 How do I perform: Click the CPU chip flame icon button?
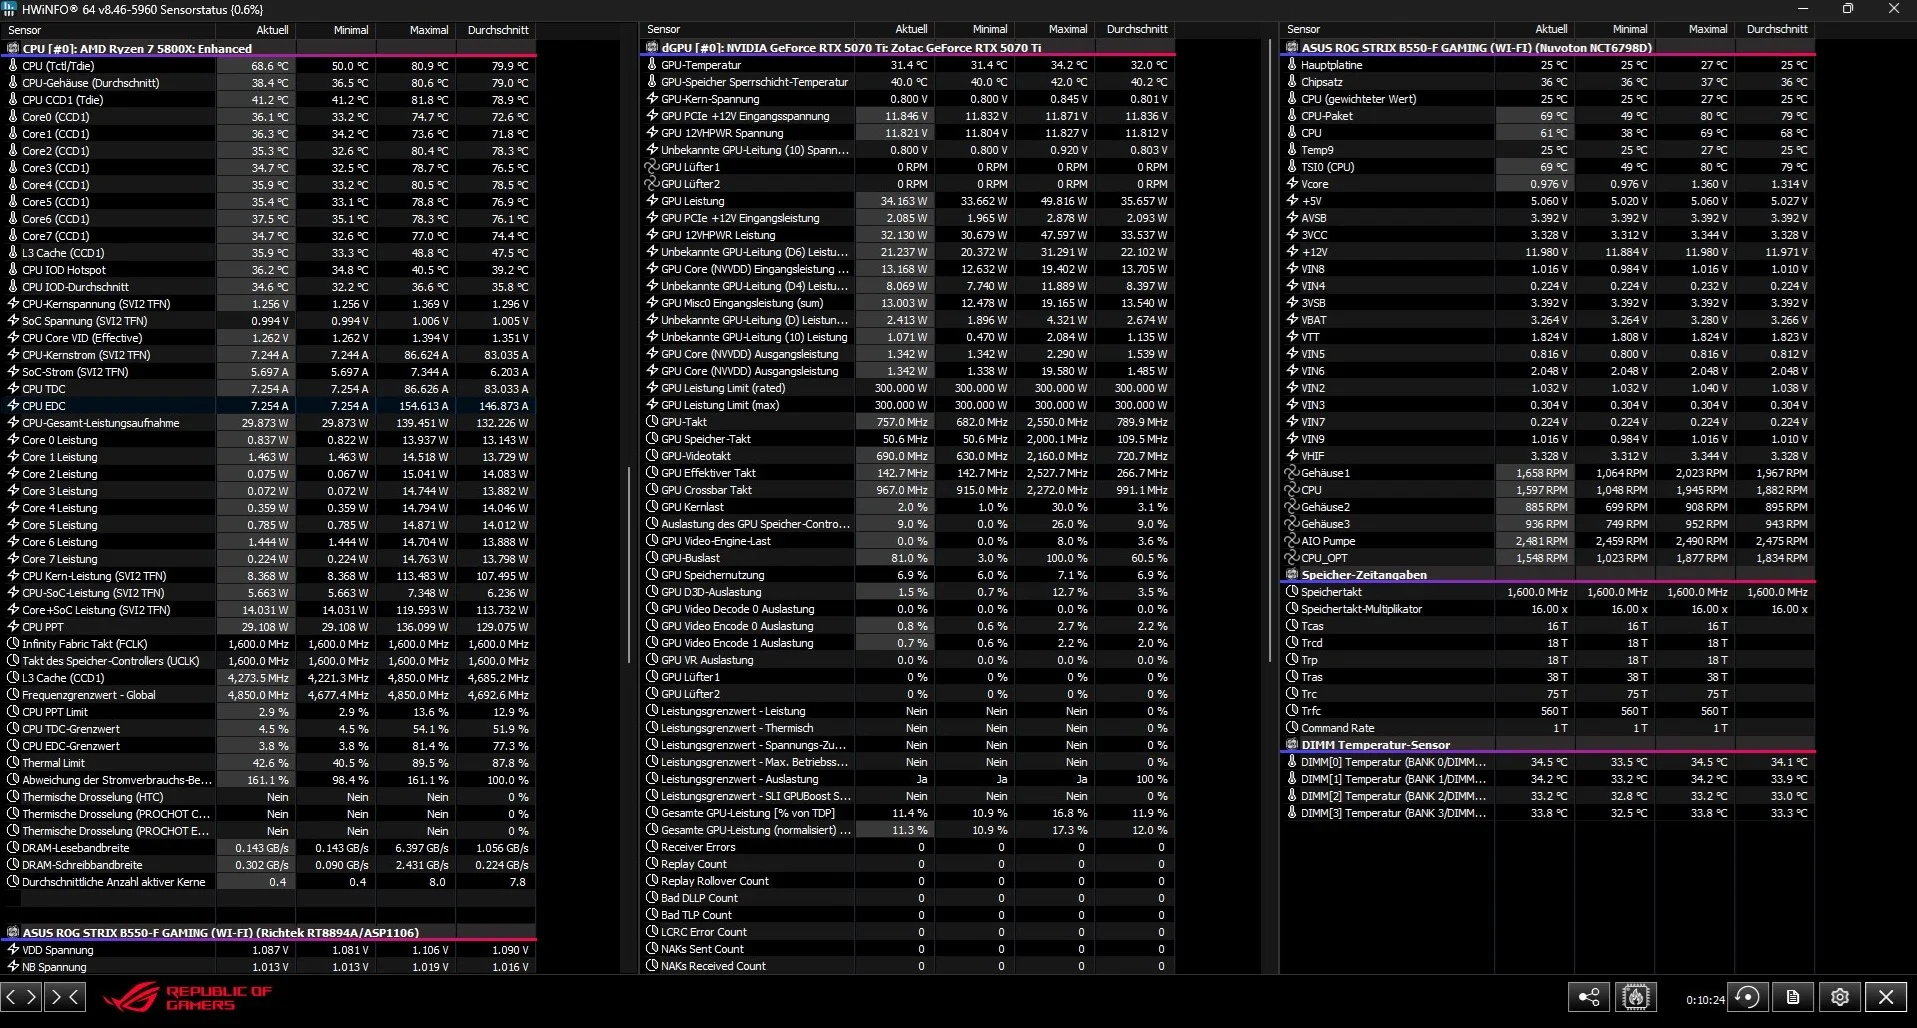pos(1636,997)
